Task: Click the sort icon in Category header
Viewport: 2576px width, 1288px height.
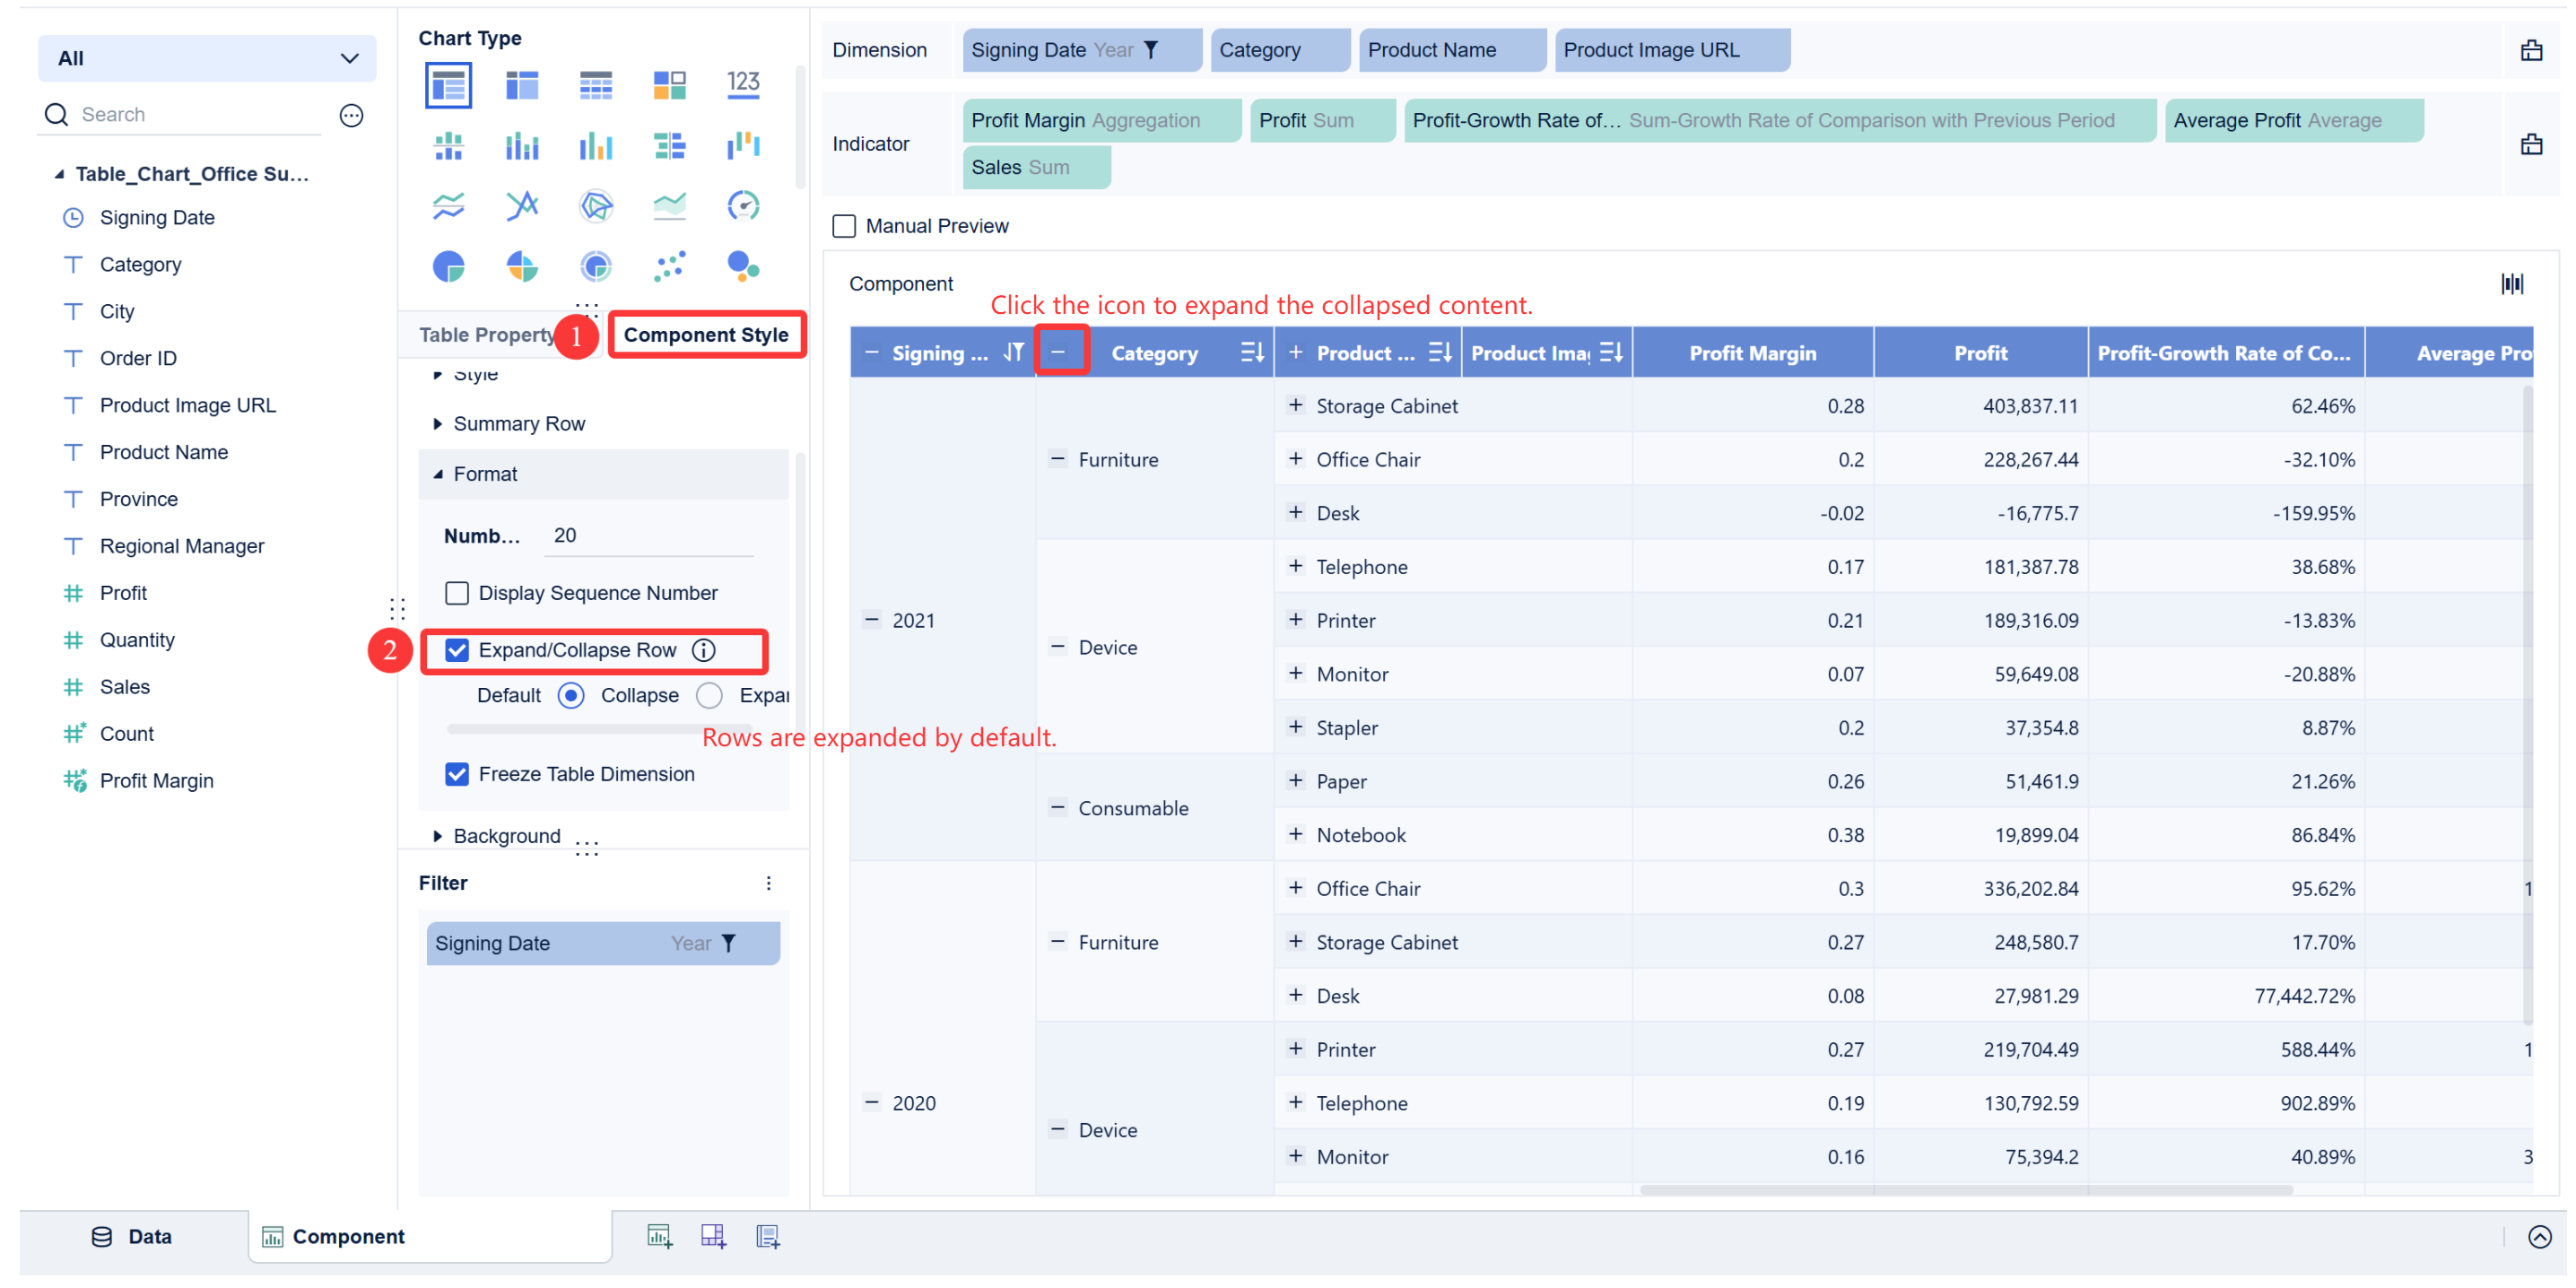Action: 1251,353
